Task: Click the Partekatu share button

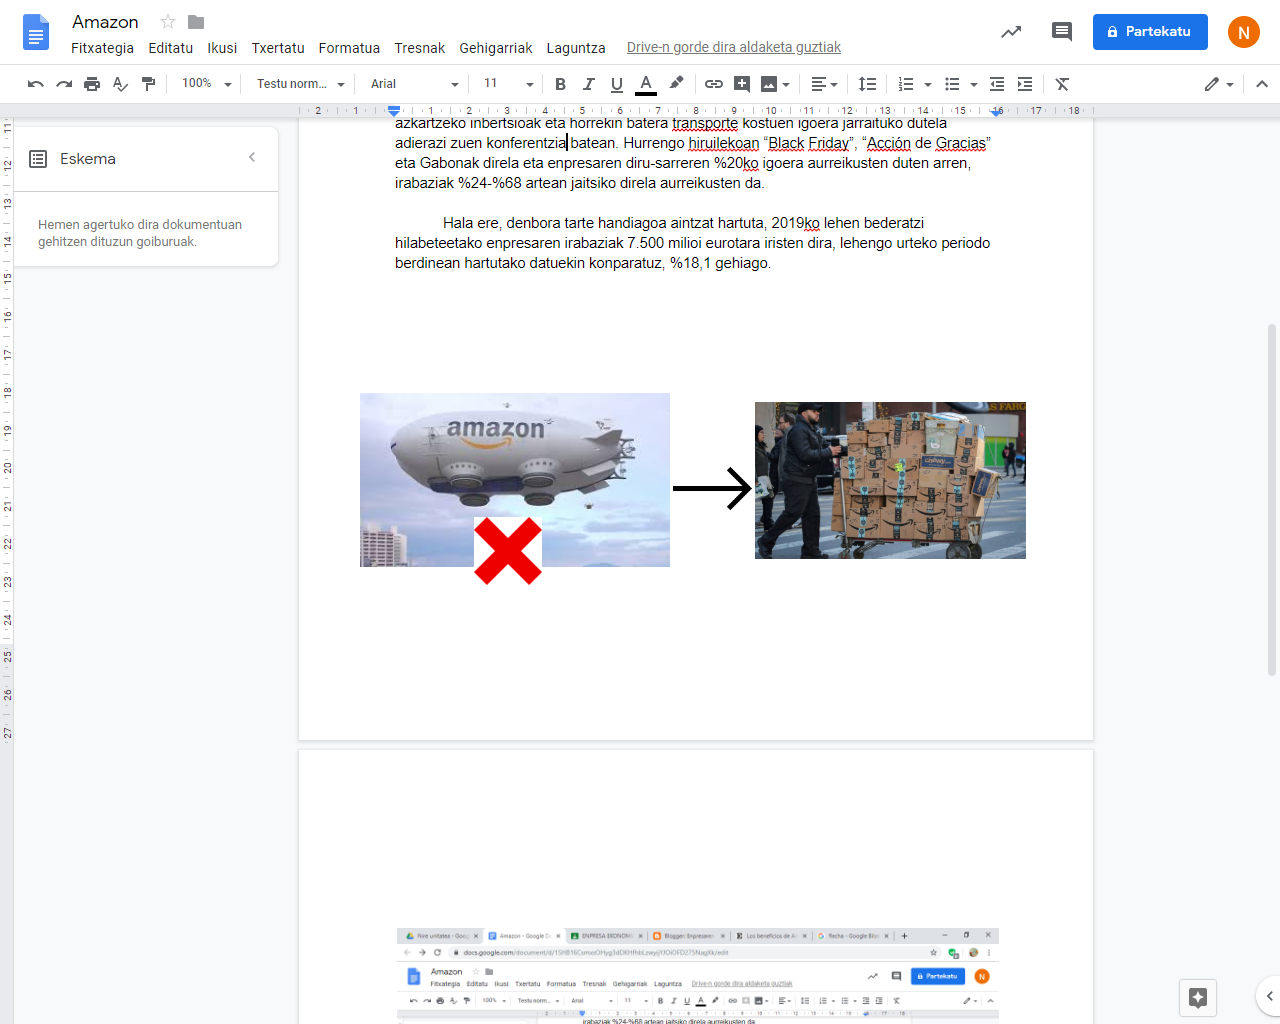Action: [1150, 32]
